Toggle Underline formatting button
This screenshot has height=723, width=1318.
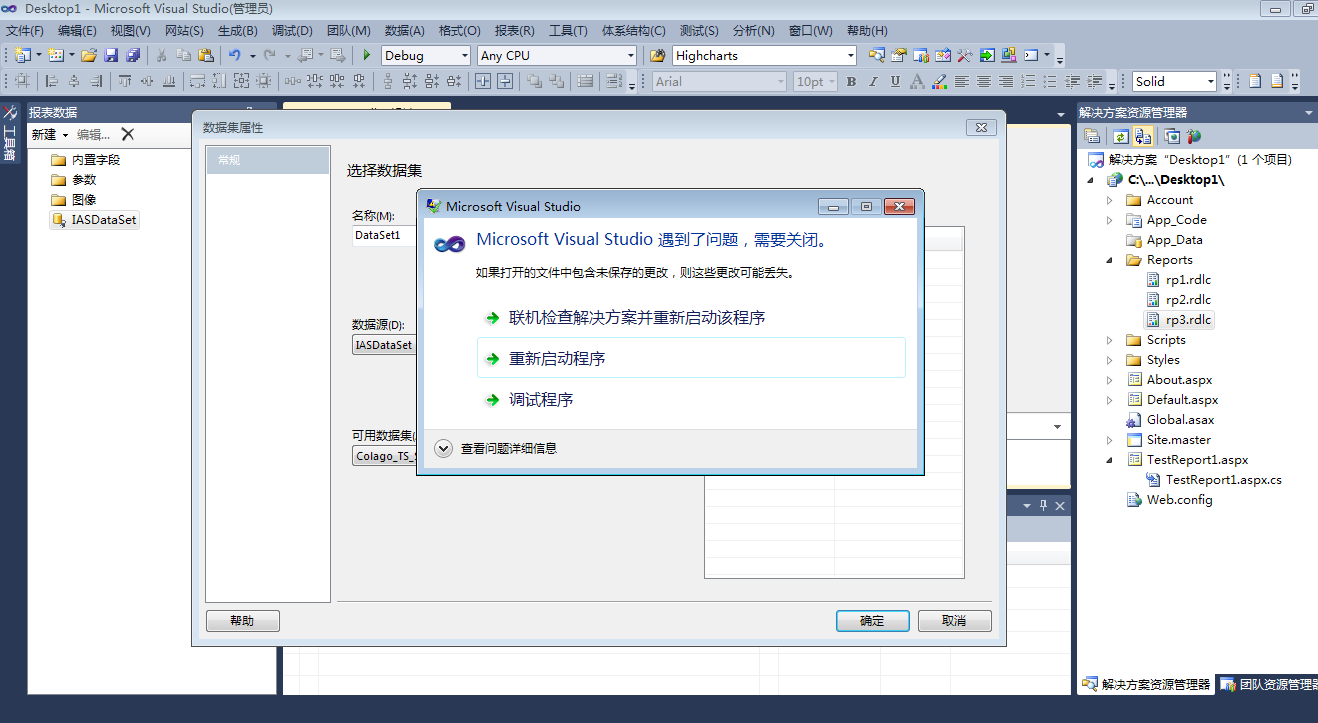(895, 82)
